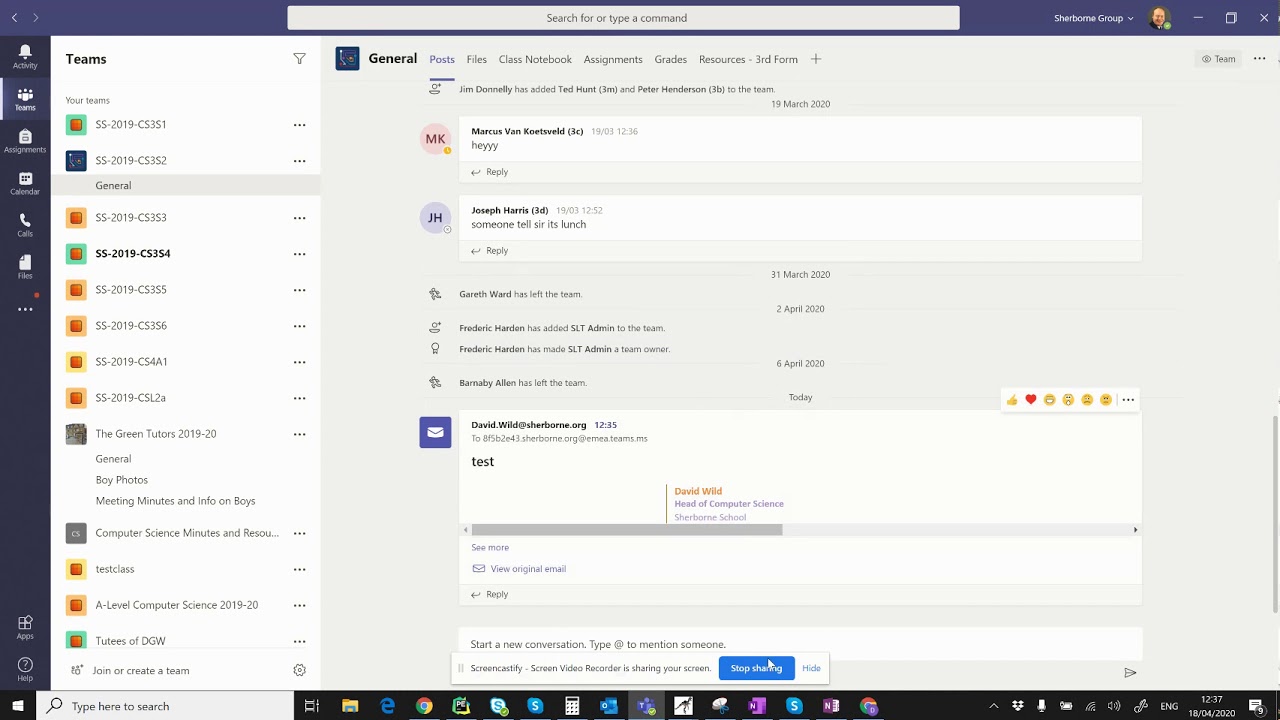Open more options for The Green Tutors 2019-20
Image resolution: width=1280 pixels, height=720 pixels.
click(299, 434)
